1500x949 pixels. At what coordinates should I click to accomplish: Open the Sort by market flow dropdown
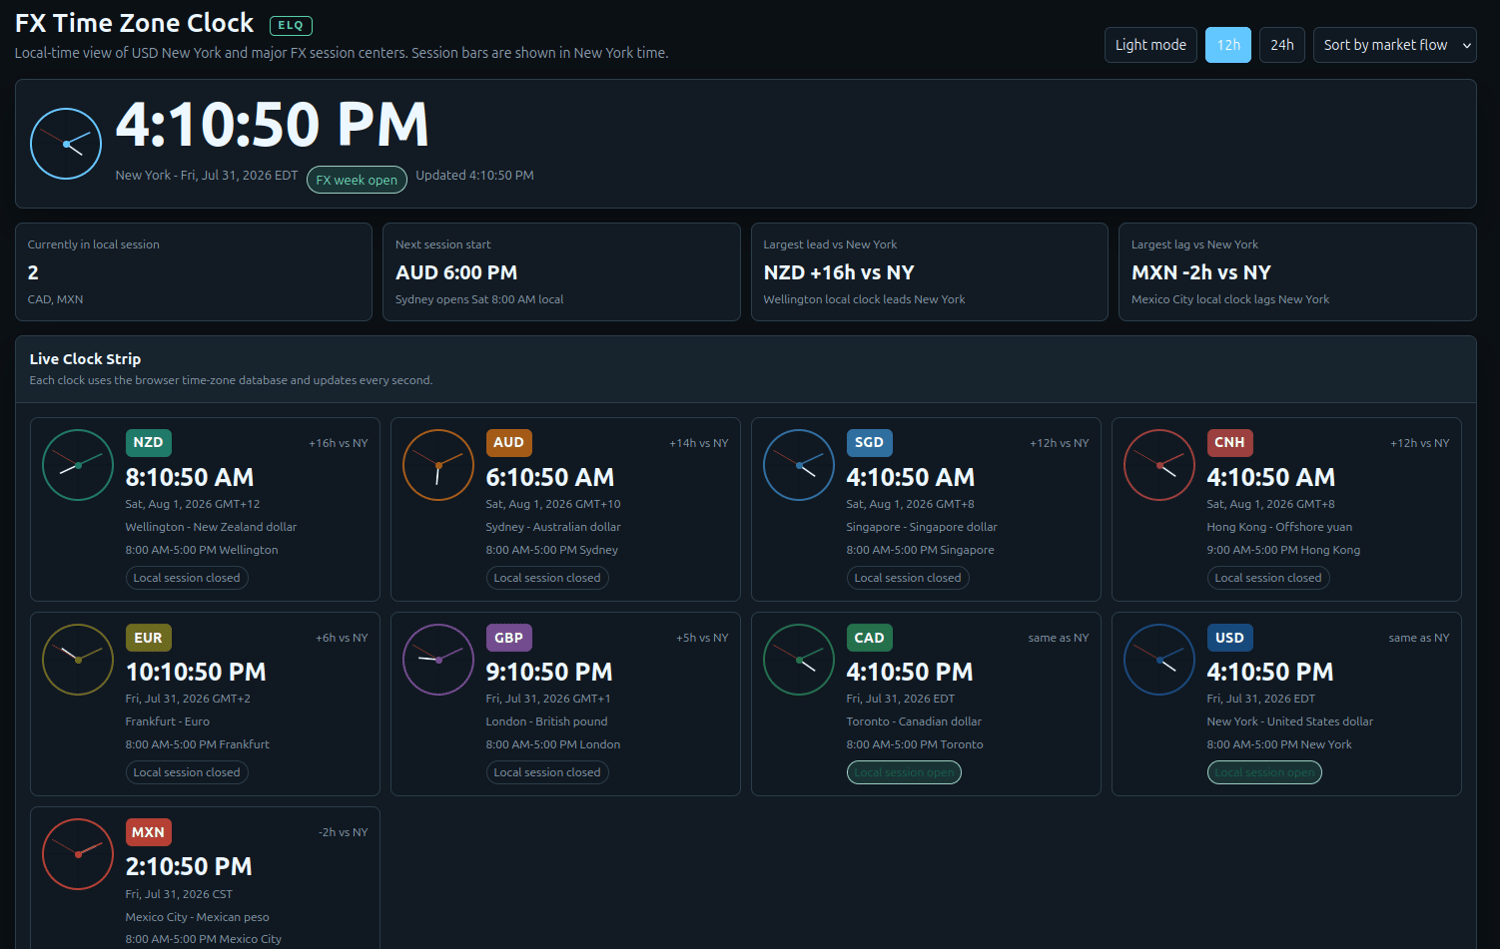(x=1395, y=45)
